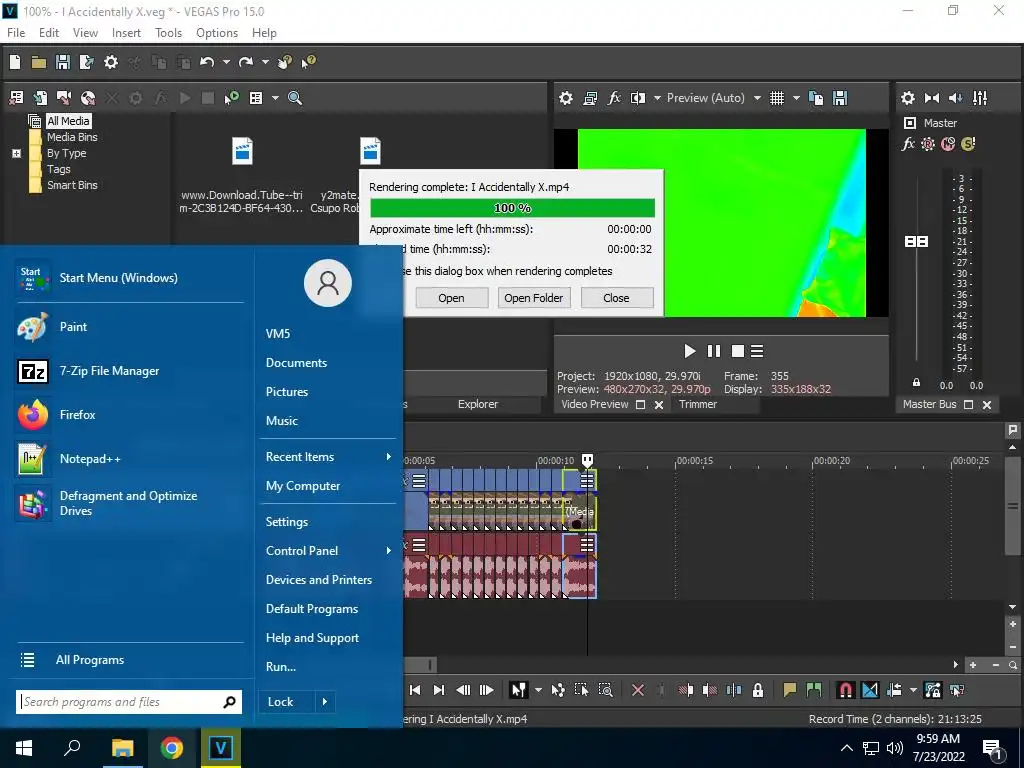This screenshot has width=1024, height=768.
Task: Open Project Properties gear in main toolbar
Action: click(111, 62)
